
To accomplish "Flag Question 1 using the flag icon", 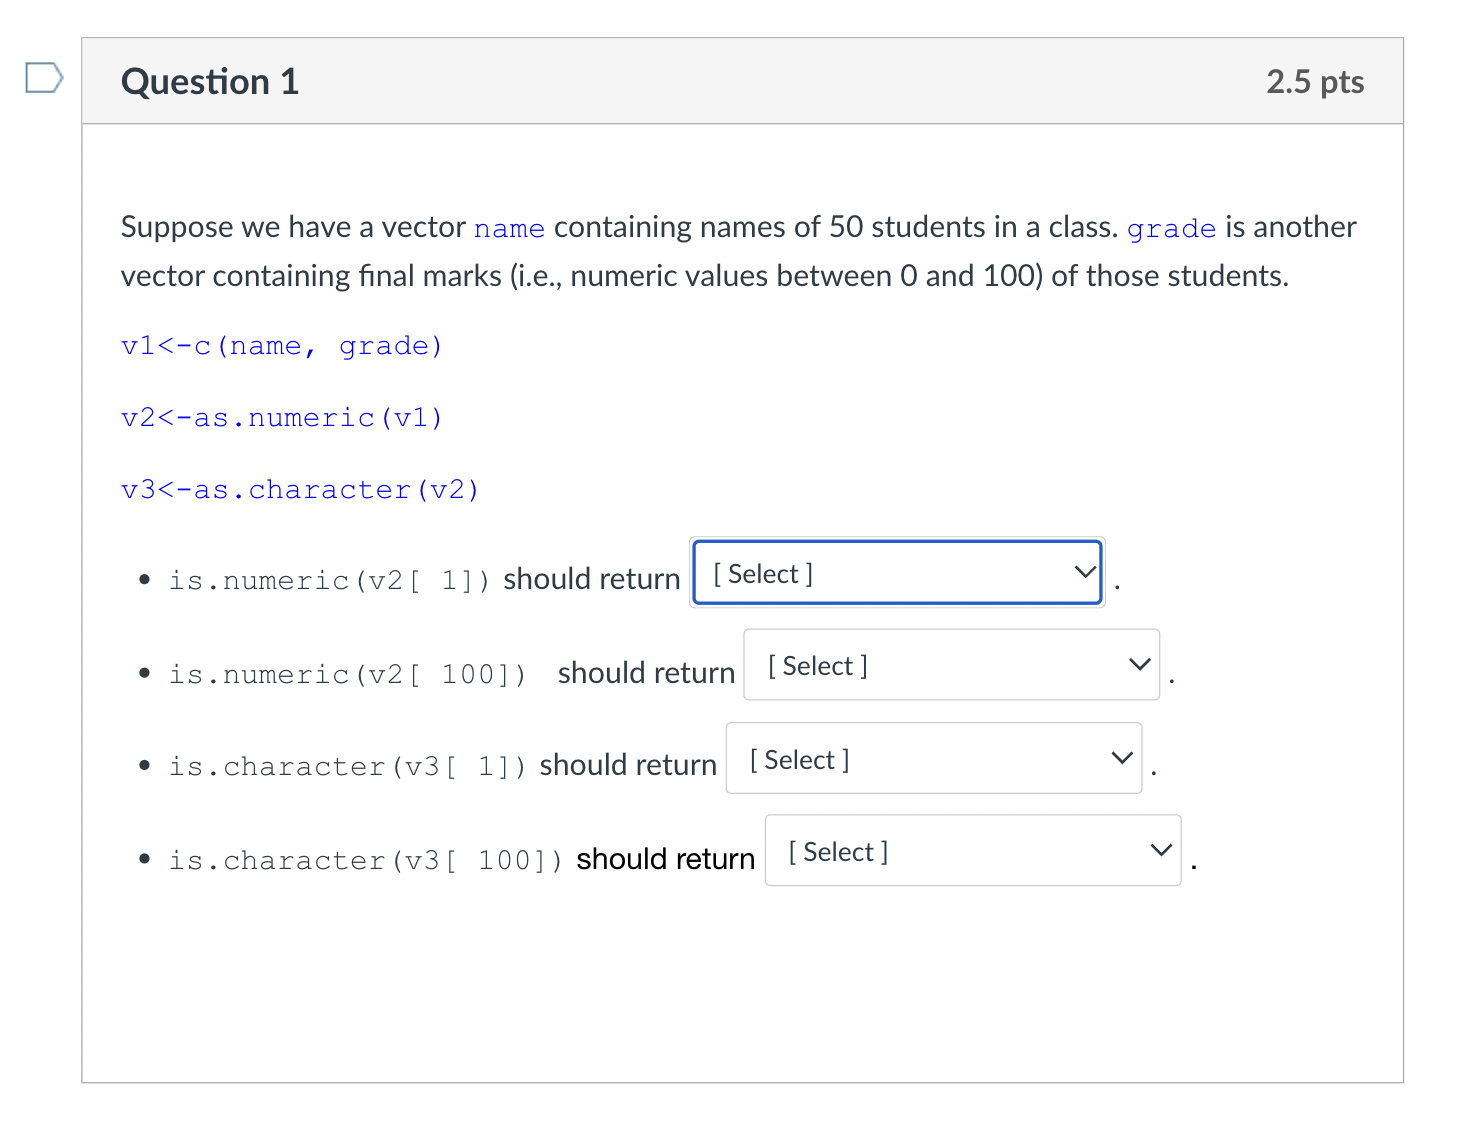I will (x=44, y=78).
